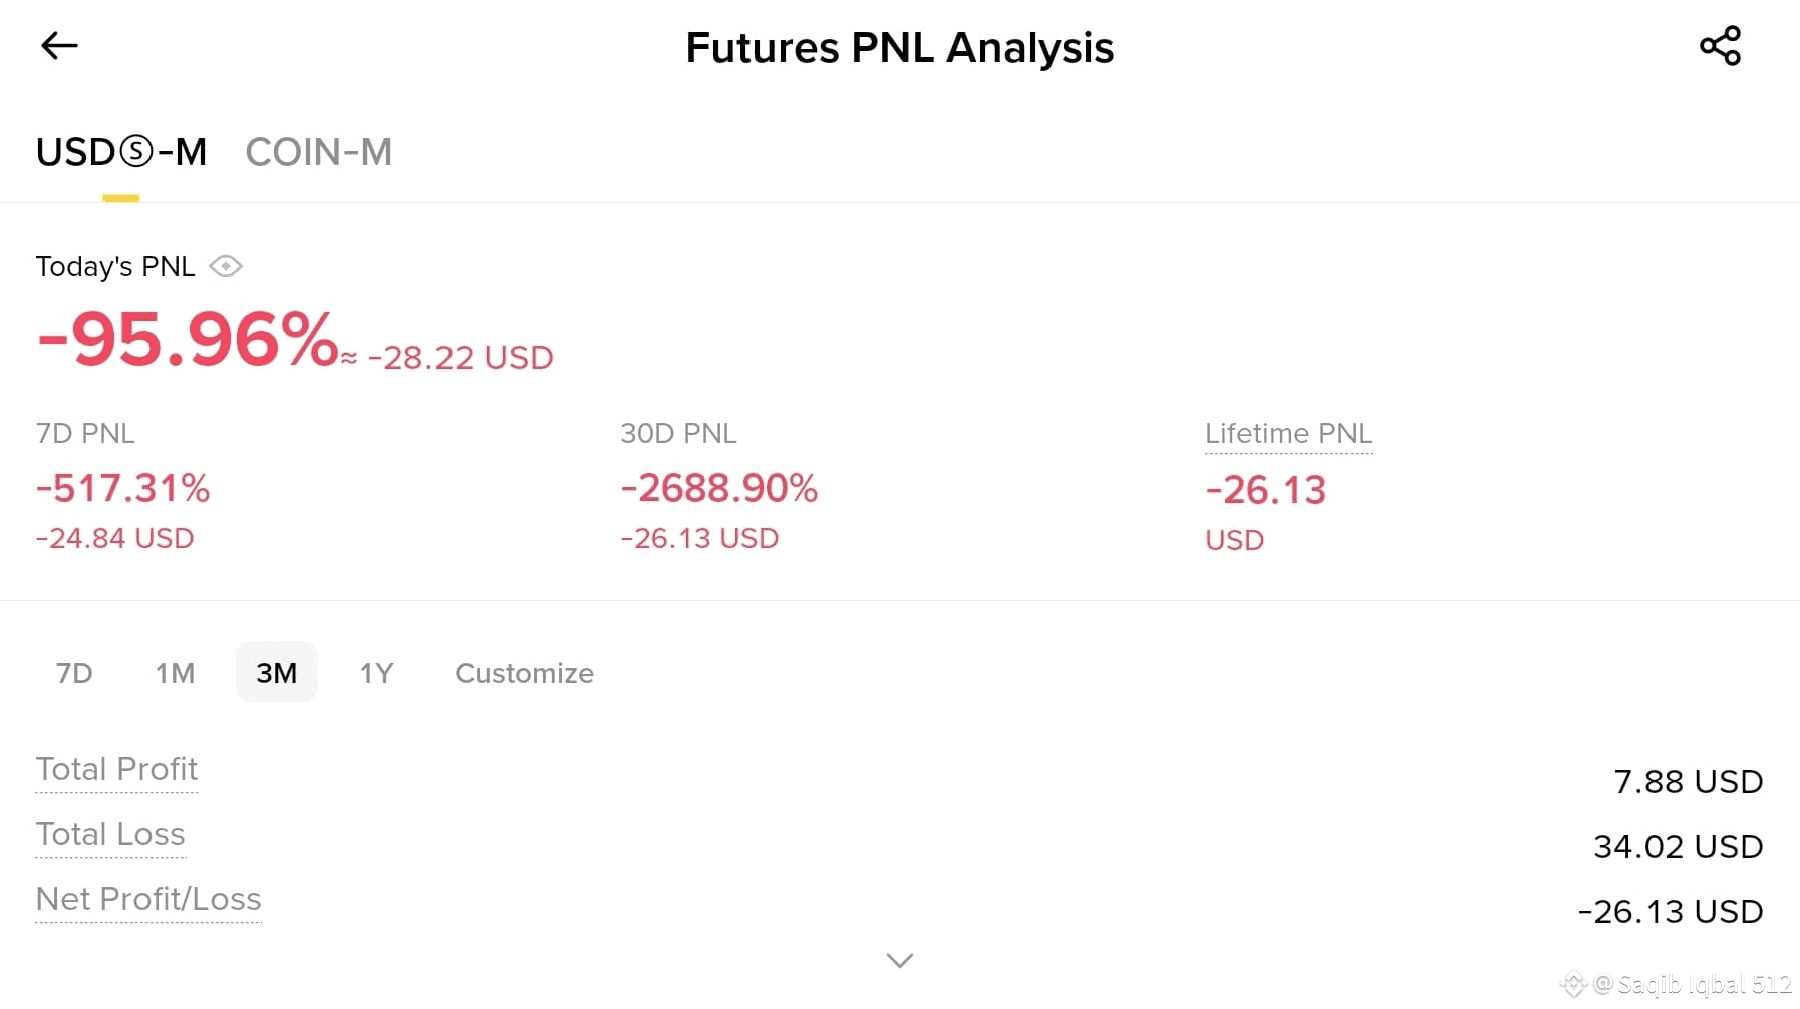Tap the Total Loss label
The width and height of the screenshot is (1800, 1009).
pyautogui.click(x=110, y=834)
